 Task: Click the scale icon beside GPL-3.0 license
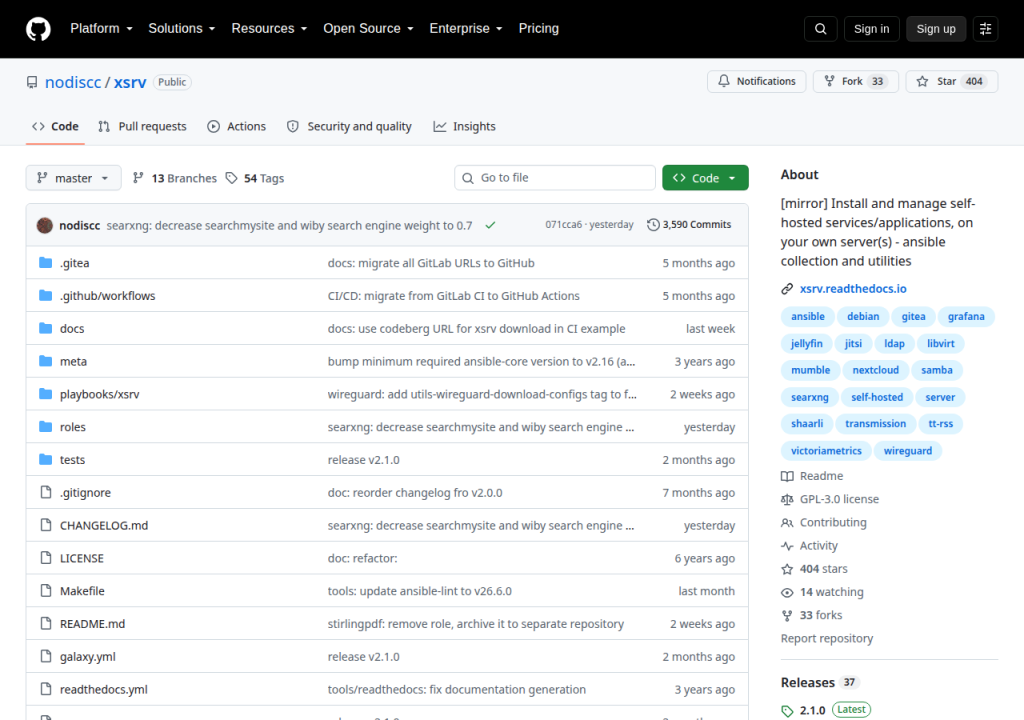[787, 499]
